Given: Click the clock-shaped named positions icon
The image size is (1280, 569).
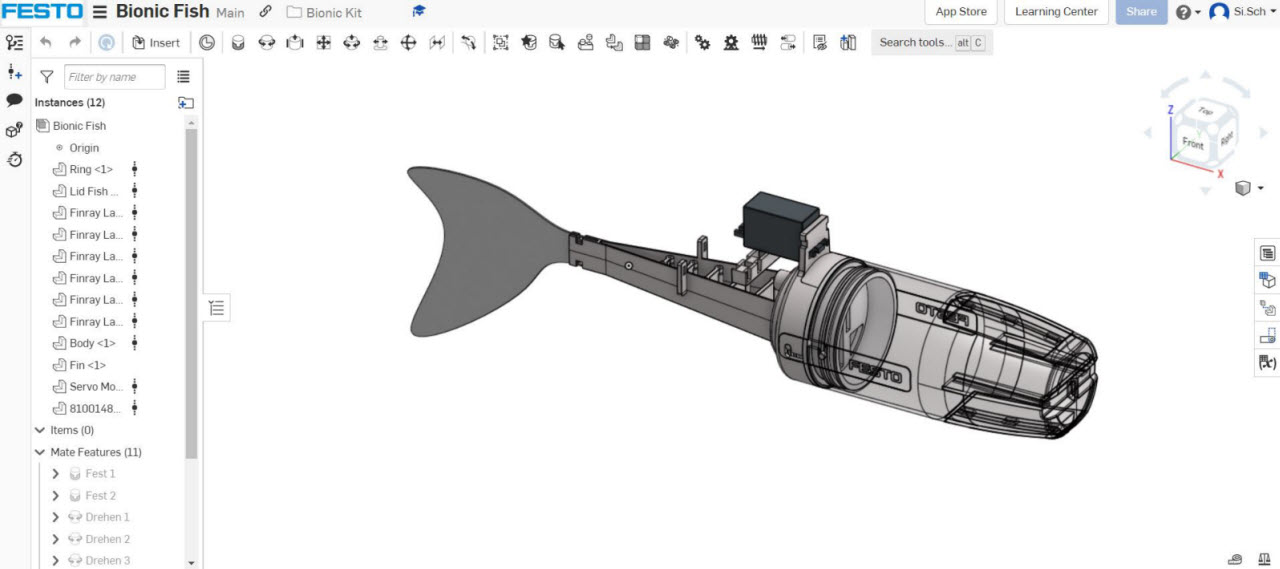Looking at the screenshot, I should click(206, 43).
